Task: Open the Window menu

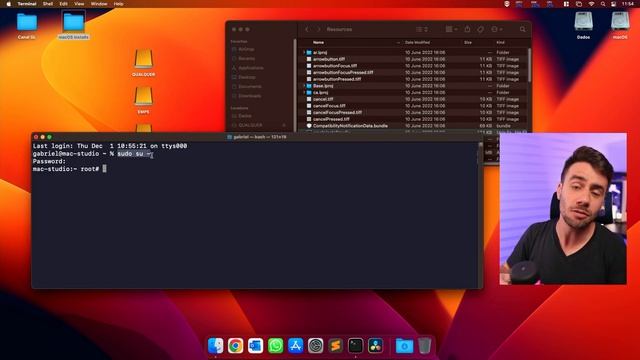Action: click(x=99, y=4)
